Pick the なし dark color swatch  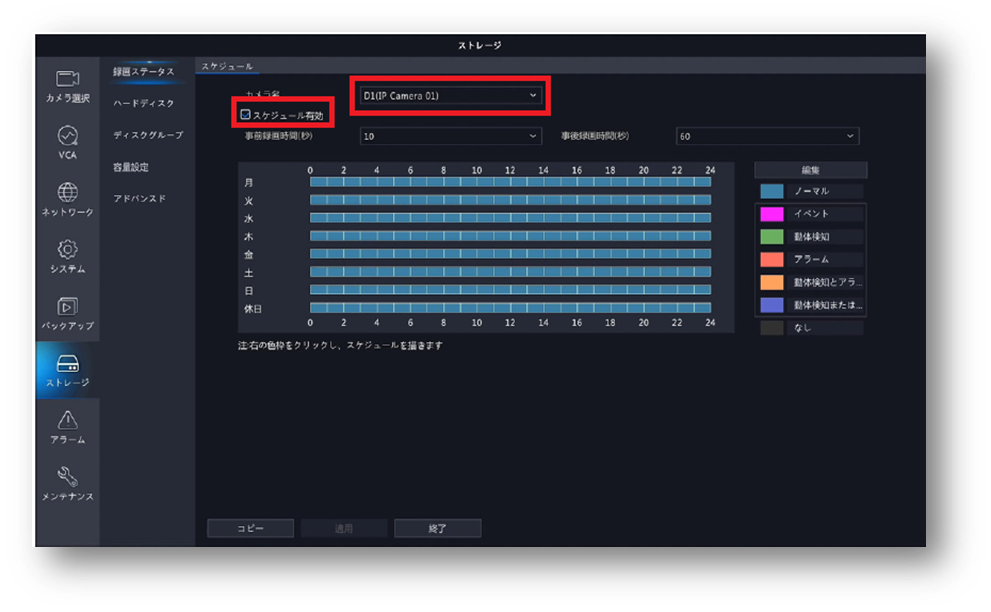pyautogui.click(x=772, y=327)
